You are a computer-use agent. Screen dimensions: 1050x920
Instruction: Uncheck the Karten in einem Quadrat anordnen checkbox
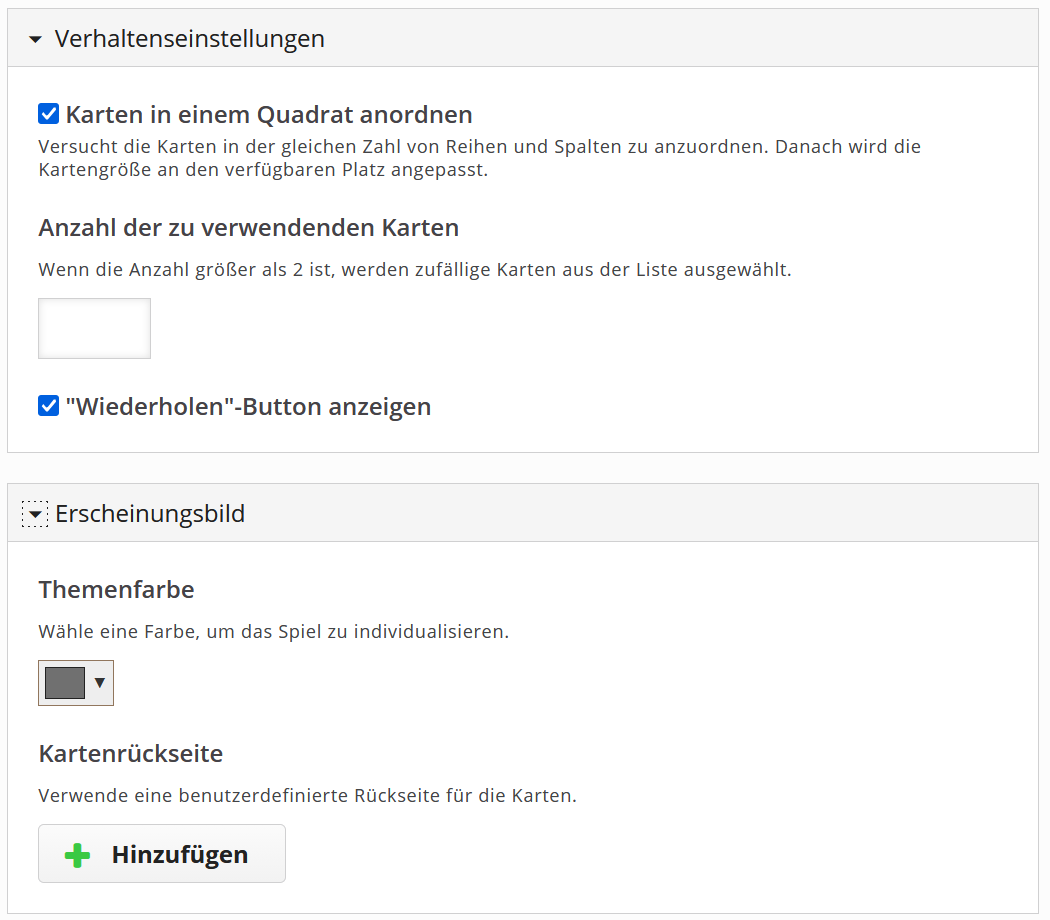click(x=49, y=114)
